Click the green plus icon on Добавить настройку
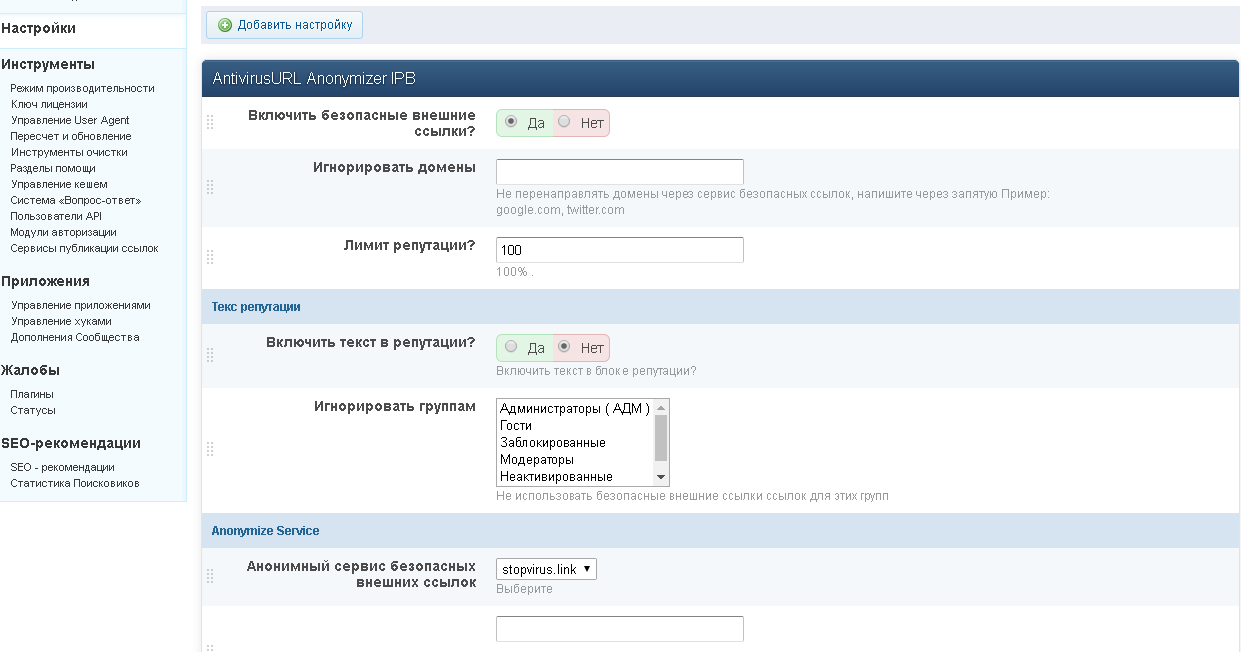This screenshot has width=1241, height=652. tap(225, 25)
